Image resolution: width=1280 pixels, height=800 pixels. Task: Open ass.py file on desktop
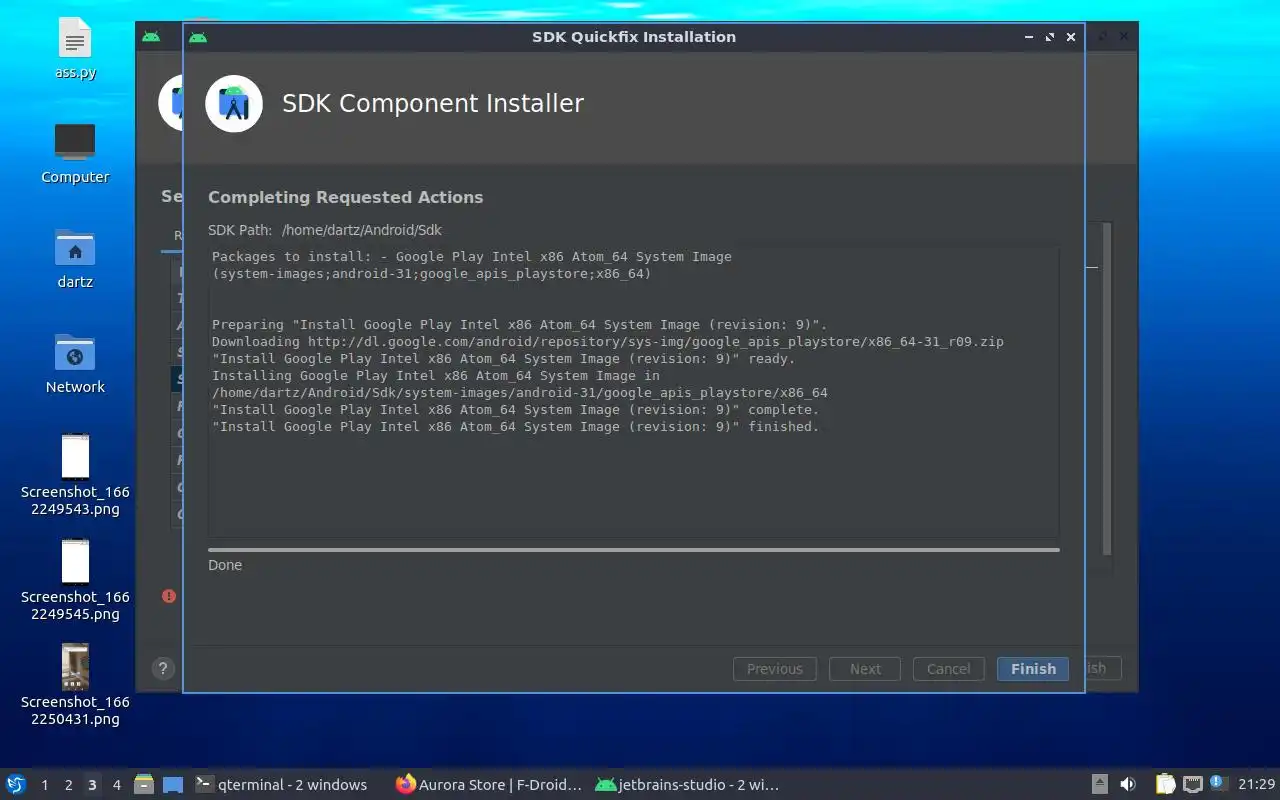click(75, 50)
